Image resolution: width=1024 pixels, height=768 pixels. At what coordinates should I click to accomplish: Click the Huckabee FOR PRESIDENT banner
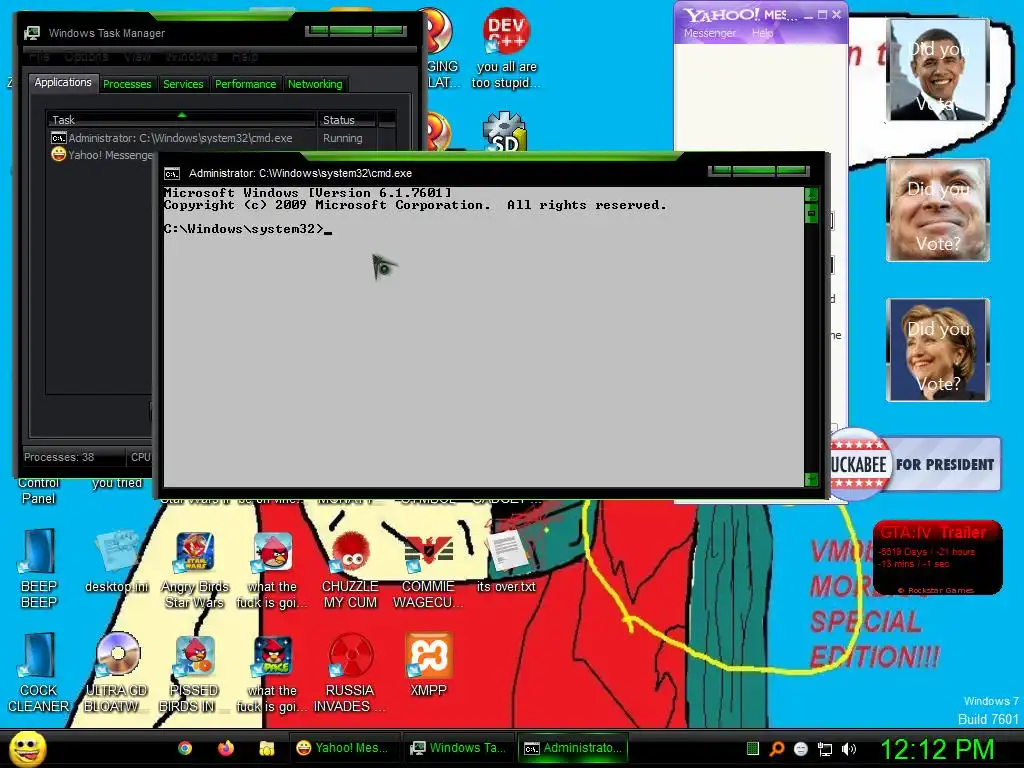(916, 464)
